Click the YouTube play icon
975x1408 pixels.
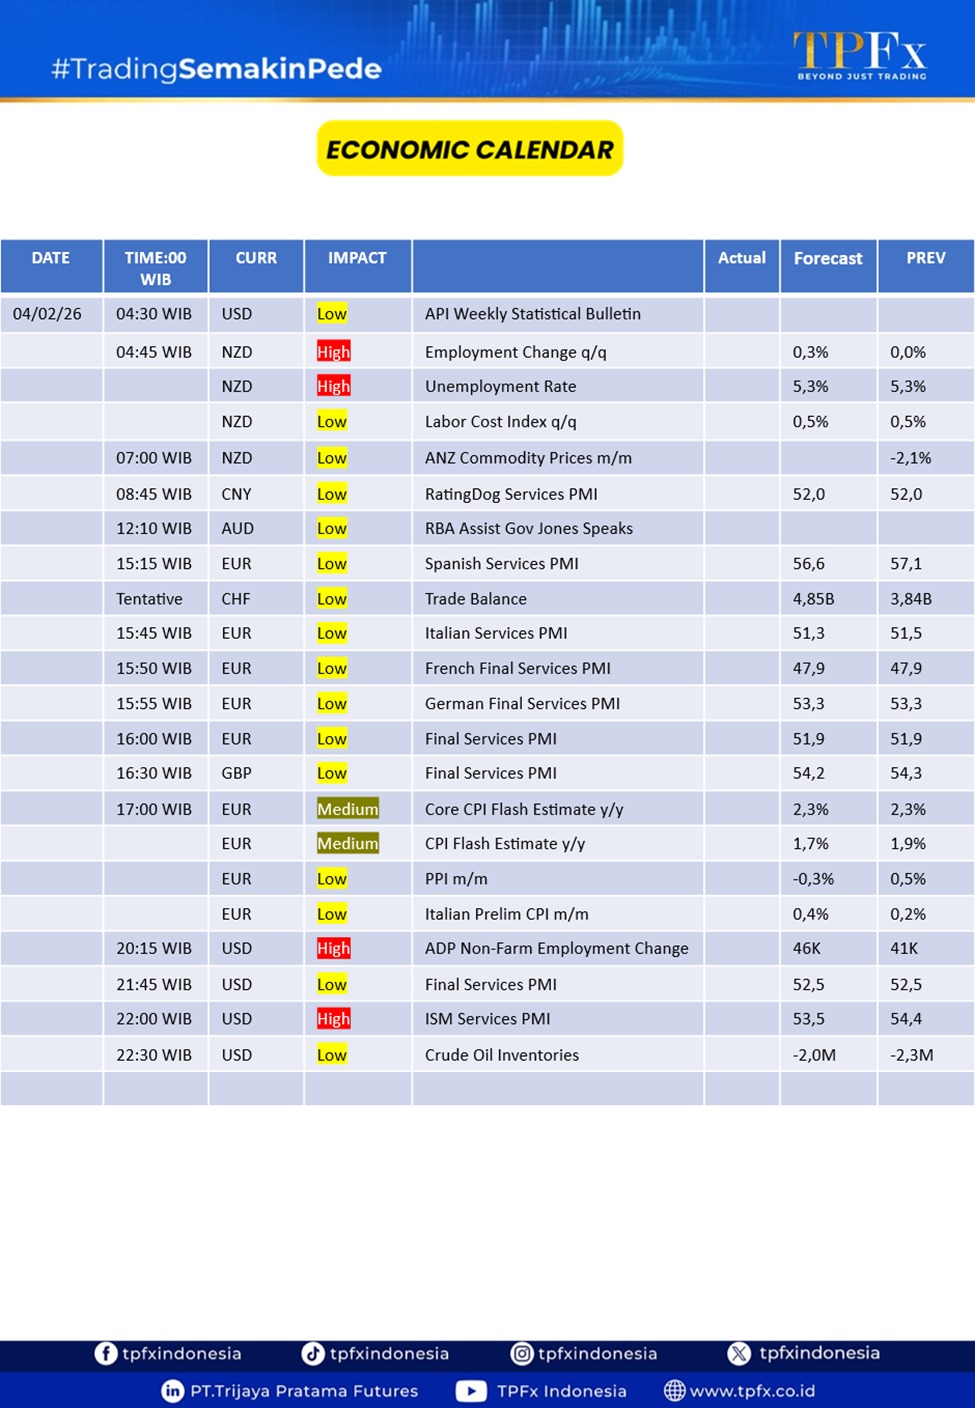tap(471, 1391)
